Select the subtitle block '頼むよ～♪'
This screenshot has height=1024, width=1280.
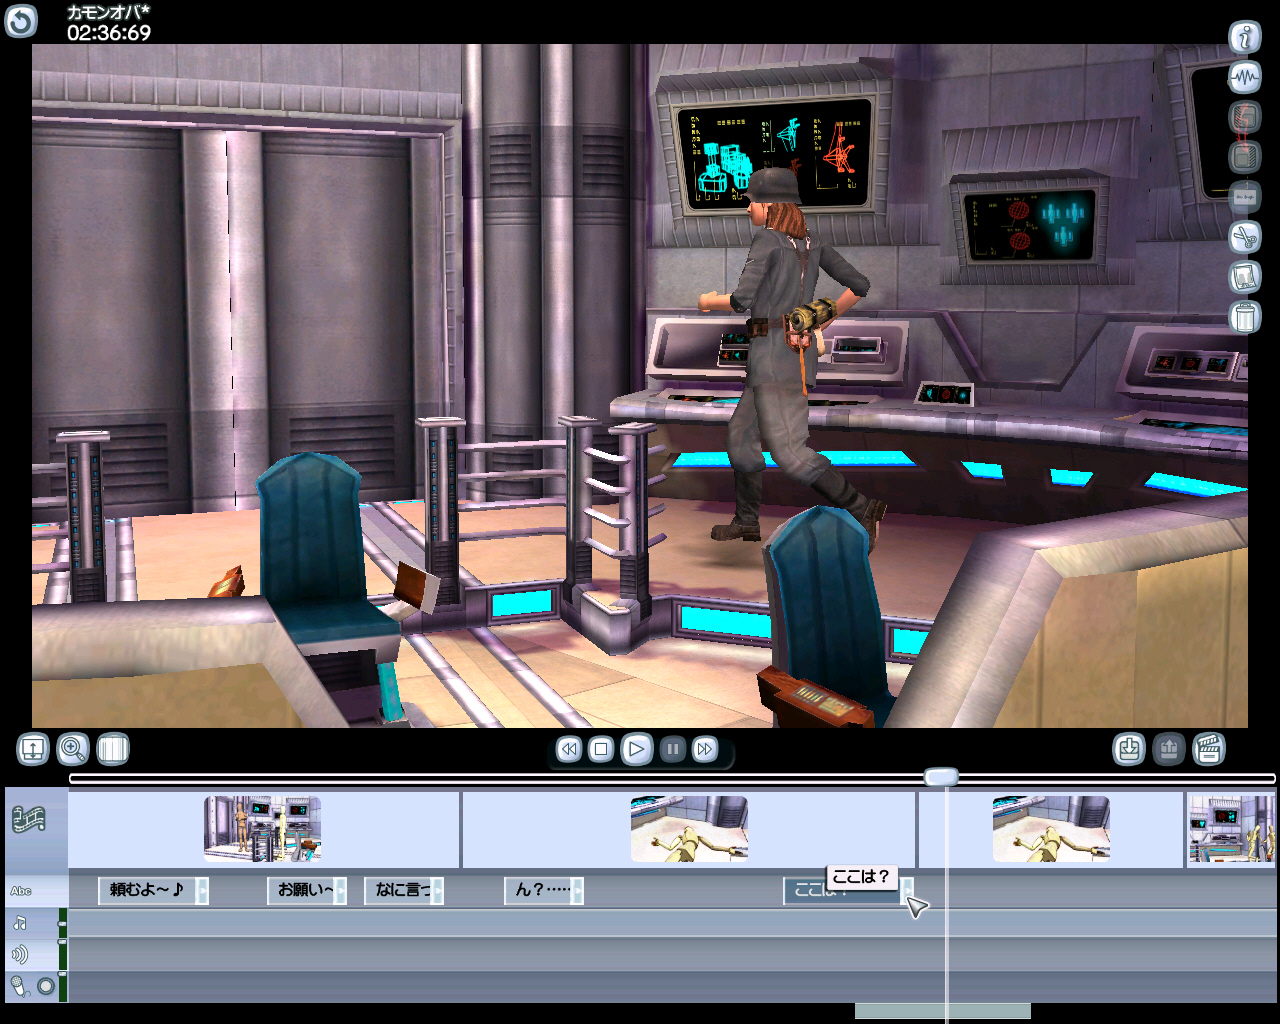click(x=153, y=890)
